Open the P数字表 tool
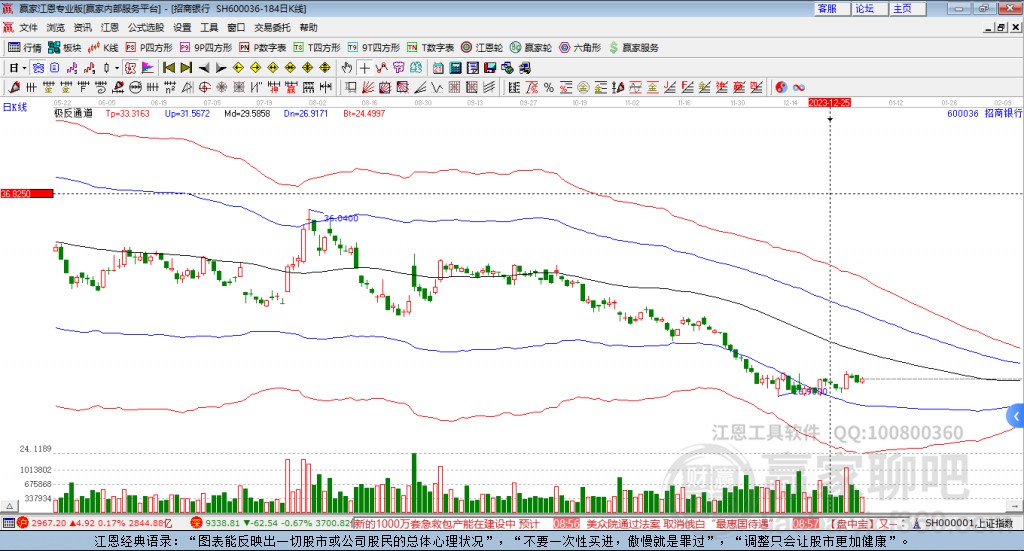Screen dimensions: 1024x551 [x=263, y=48]
